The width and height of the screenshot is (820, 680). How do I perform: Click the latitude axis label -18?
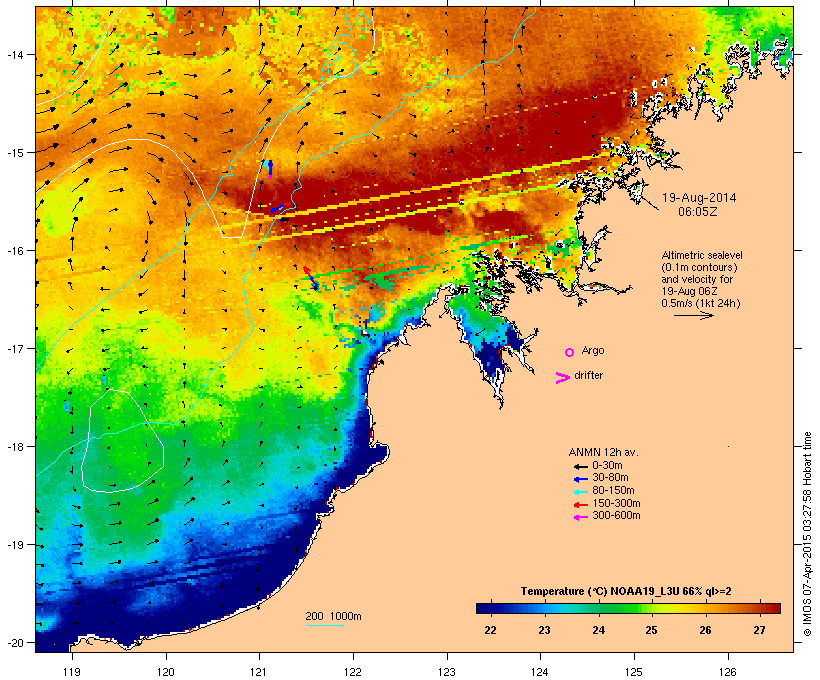[x=15, y=447]
